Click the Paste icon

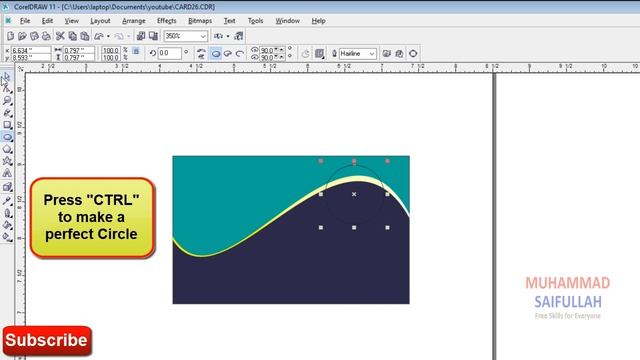click(x=84, y=36)
